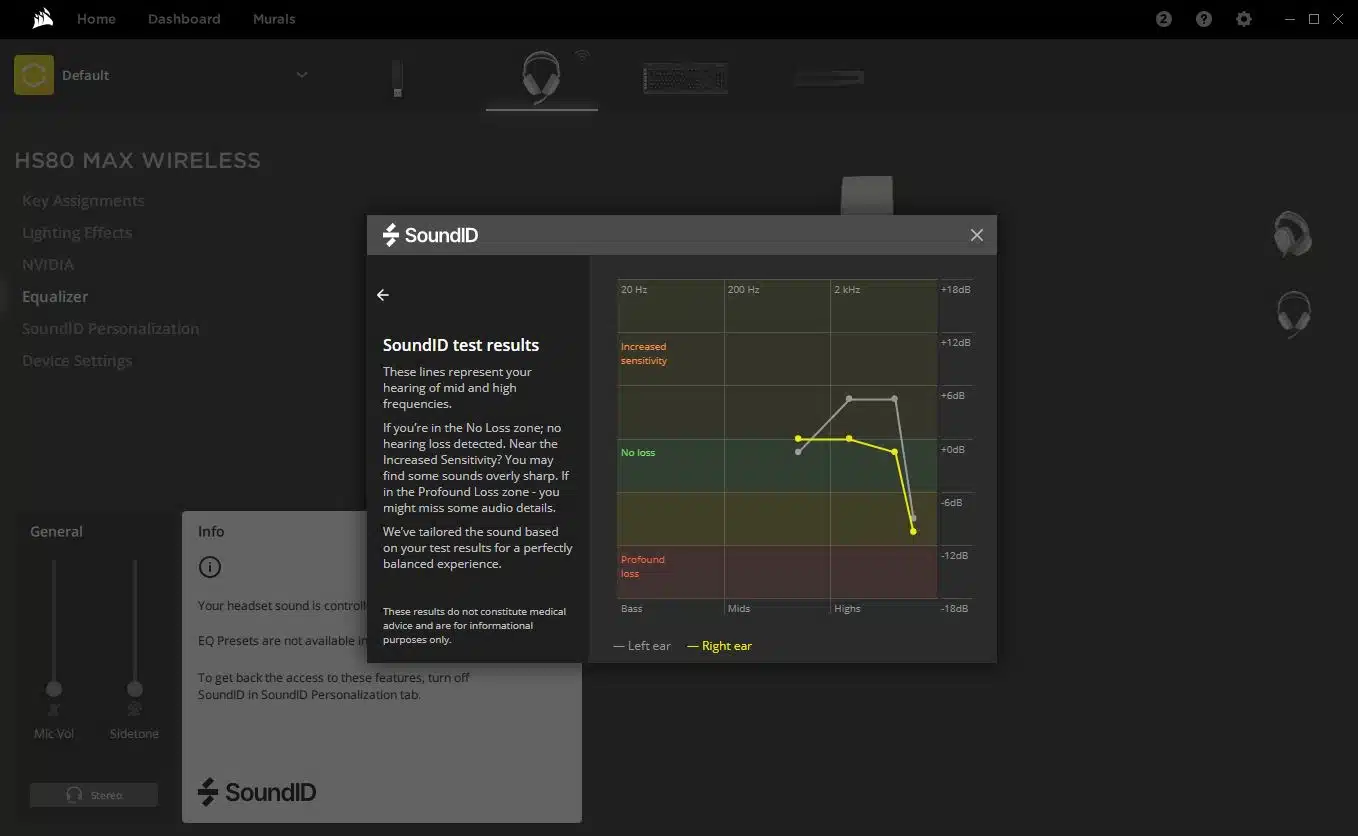
Task: Select the USB dongle device icon
Action: coord(397,79)
